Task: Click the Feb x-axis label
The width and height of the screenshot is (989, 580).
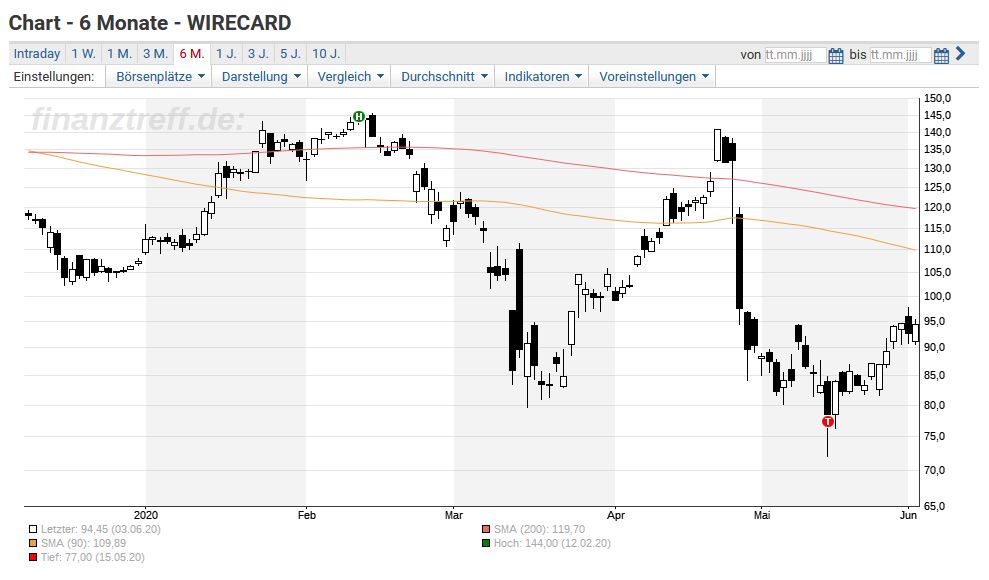Action: pyautogui.click(x=307, y=515)
